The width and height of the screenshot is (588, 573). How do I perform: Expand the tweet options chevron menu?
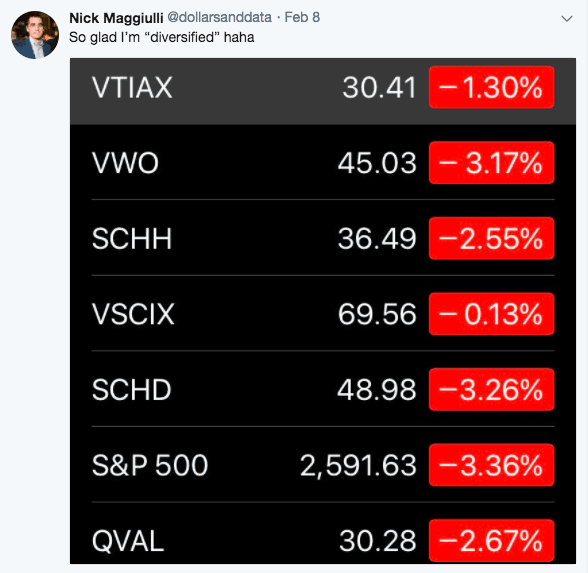[567, 18]
